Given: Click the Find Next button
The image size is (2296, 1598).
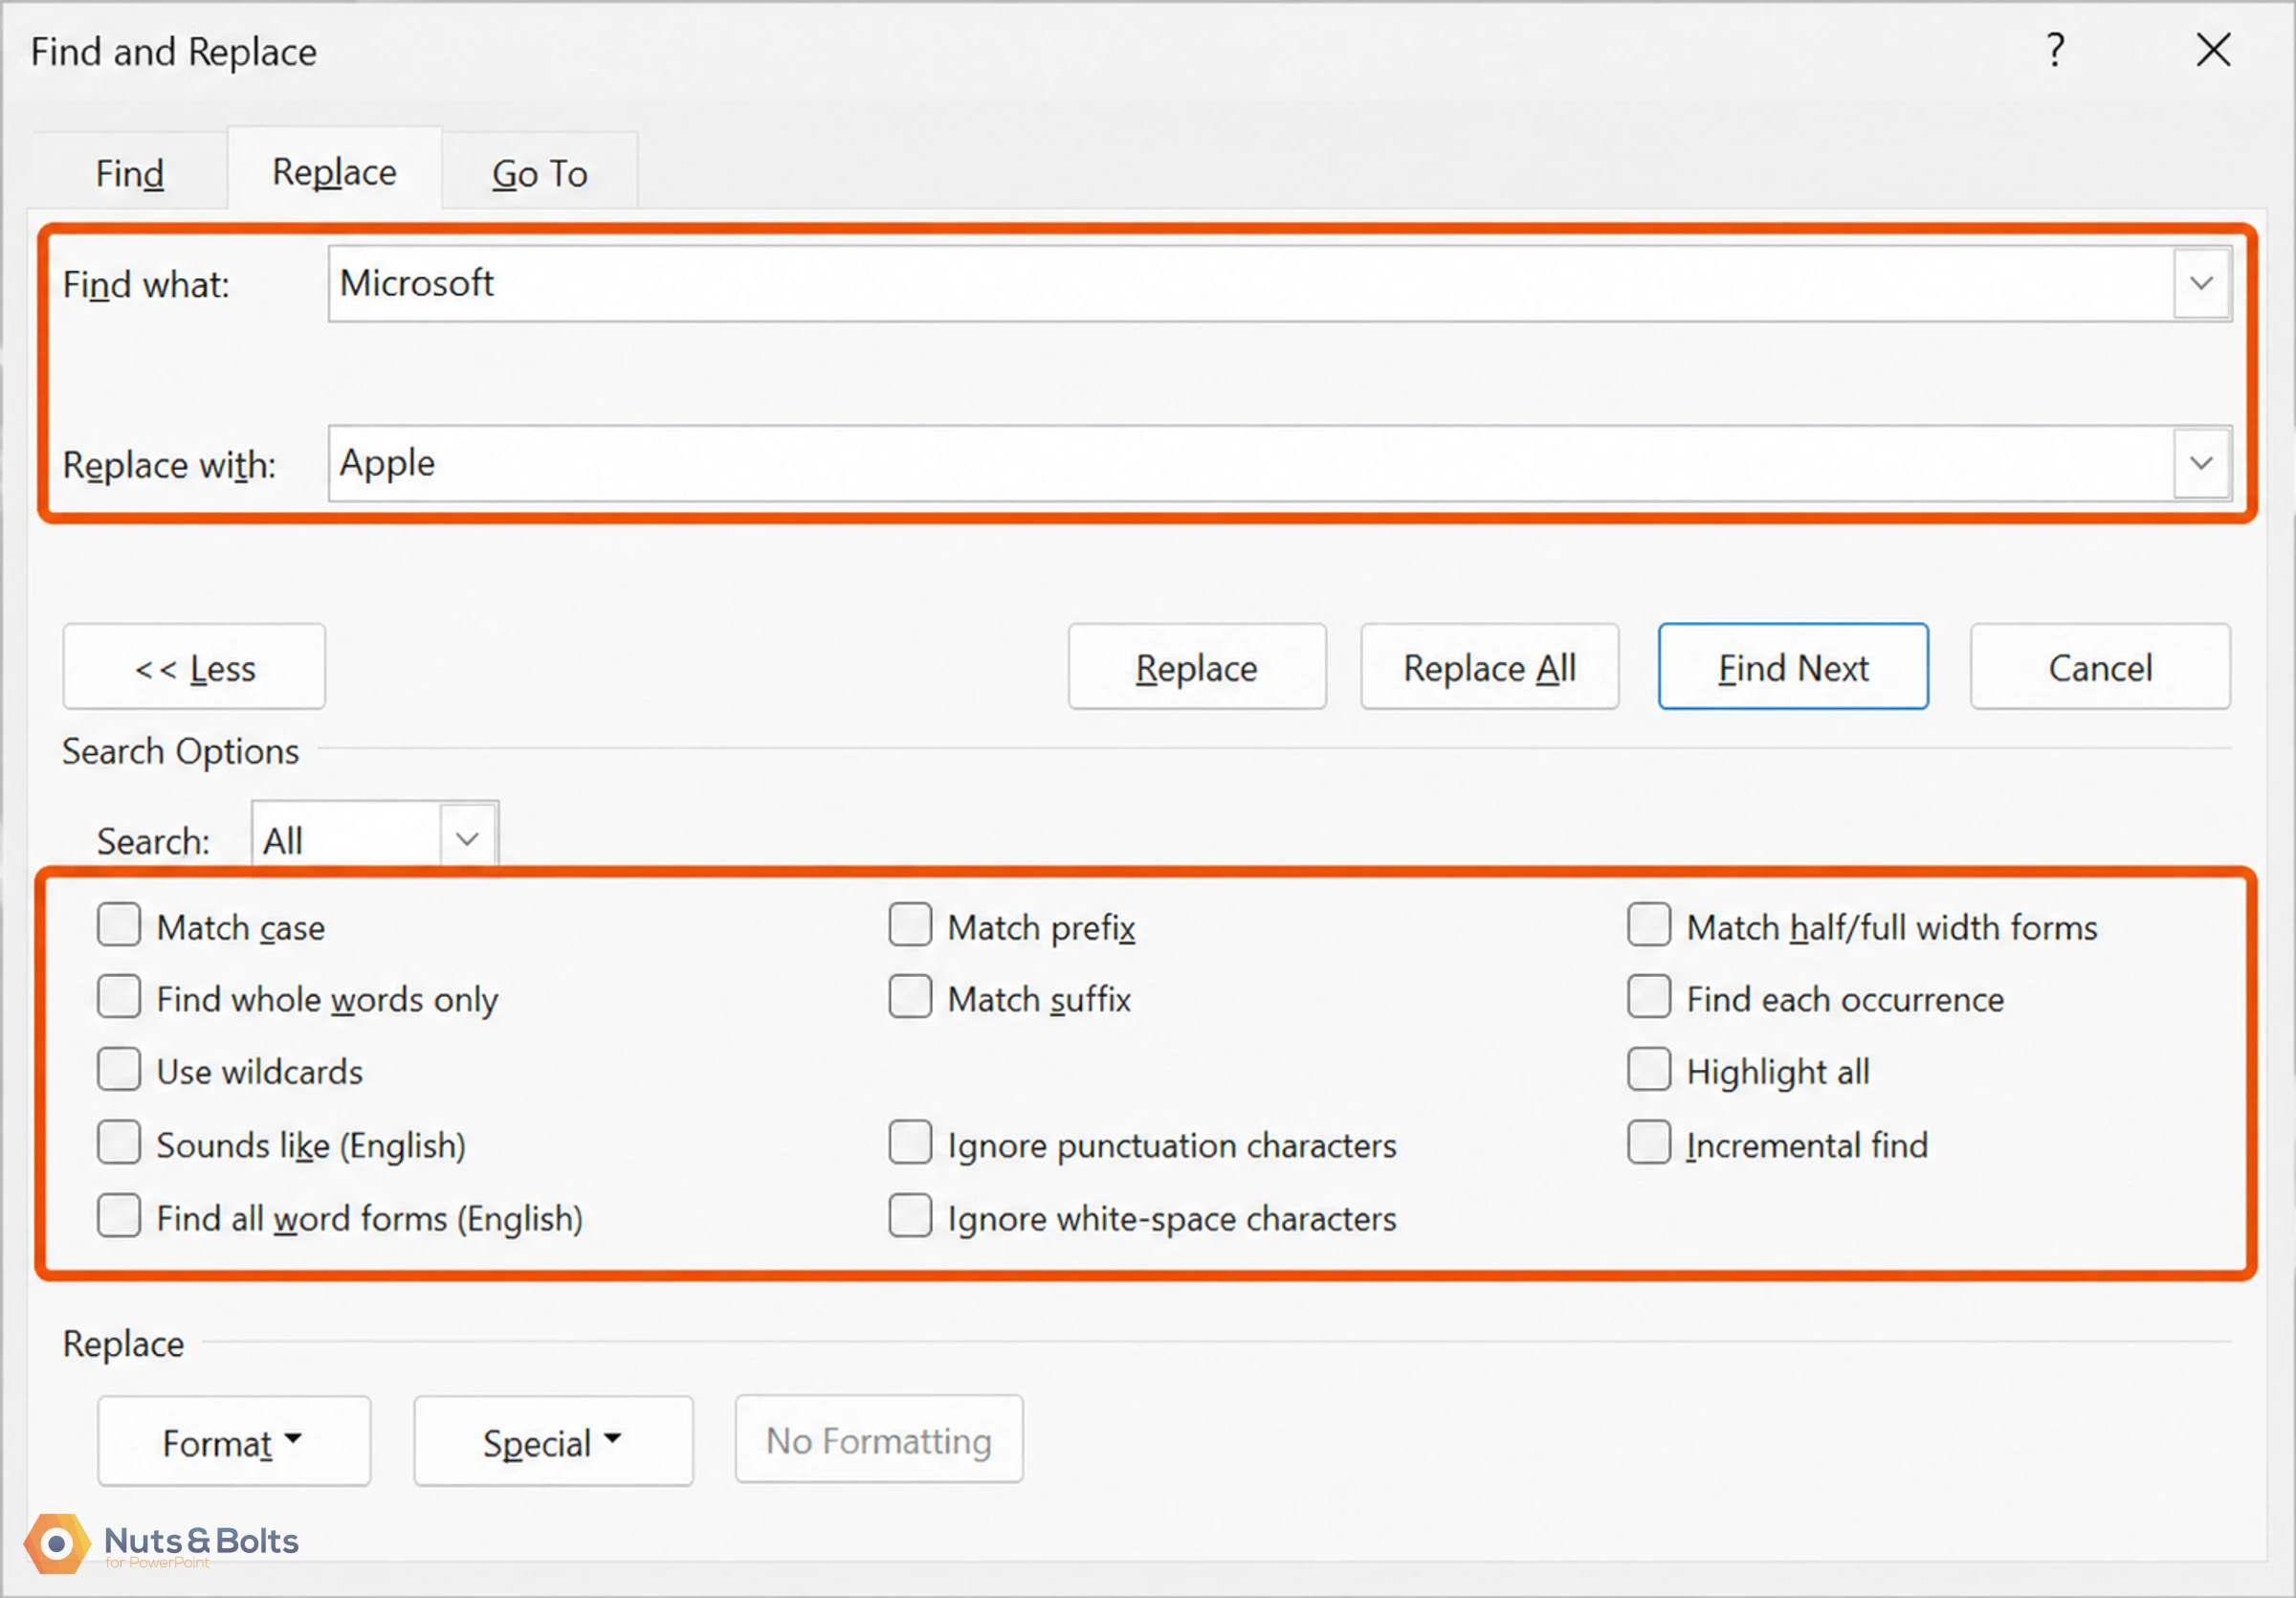Looking at the screenshot, I should (1793, 667).
